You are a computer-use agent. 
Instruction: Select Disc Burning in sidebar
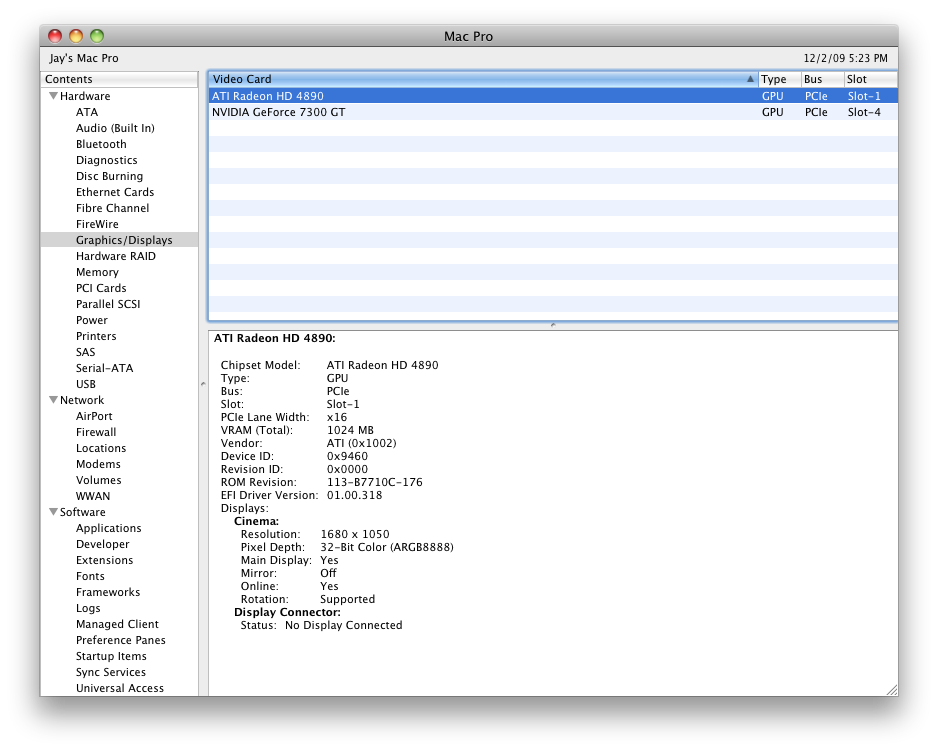coord(109,176)
